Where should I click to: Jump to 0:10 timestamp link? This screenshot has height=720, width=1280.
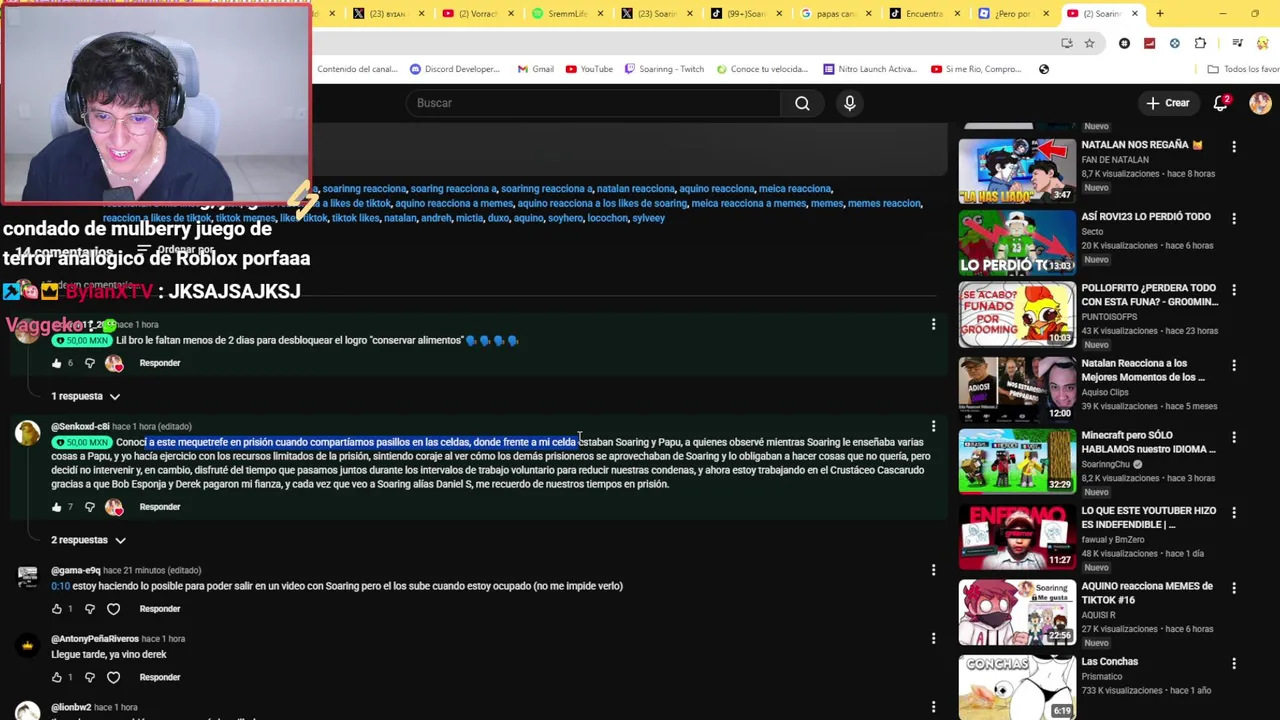60,586
